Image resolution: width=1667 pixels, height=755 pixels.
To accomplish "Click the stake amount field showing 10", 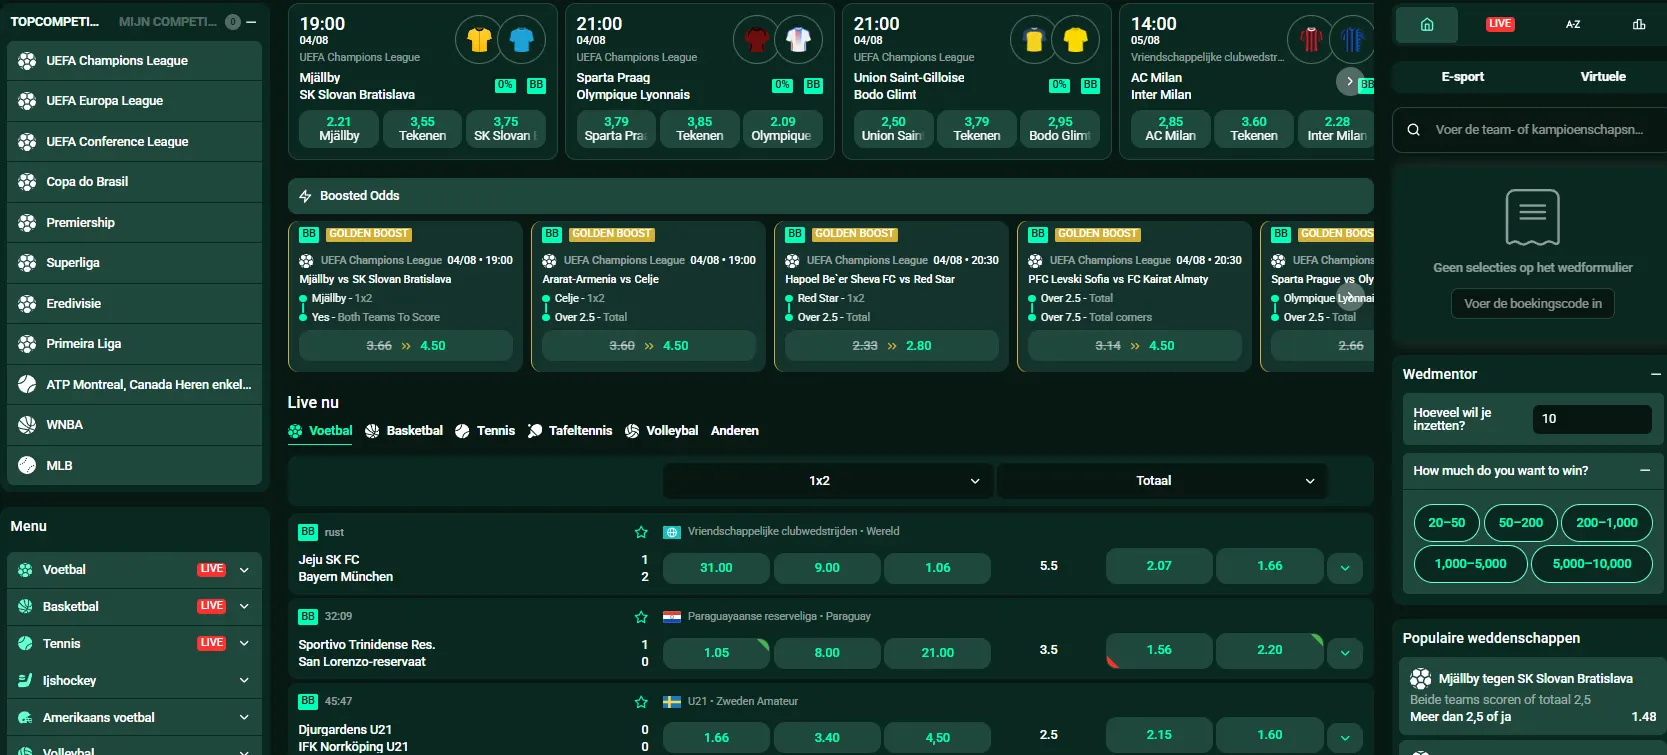I will (x=1591, y=419).
